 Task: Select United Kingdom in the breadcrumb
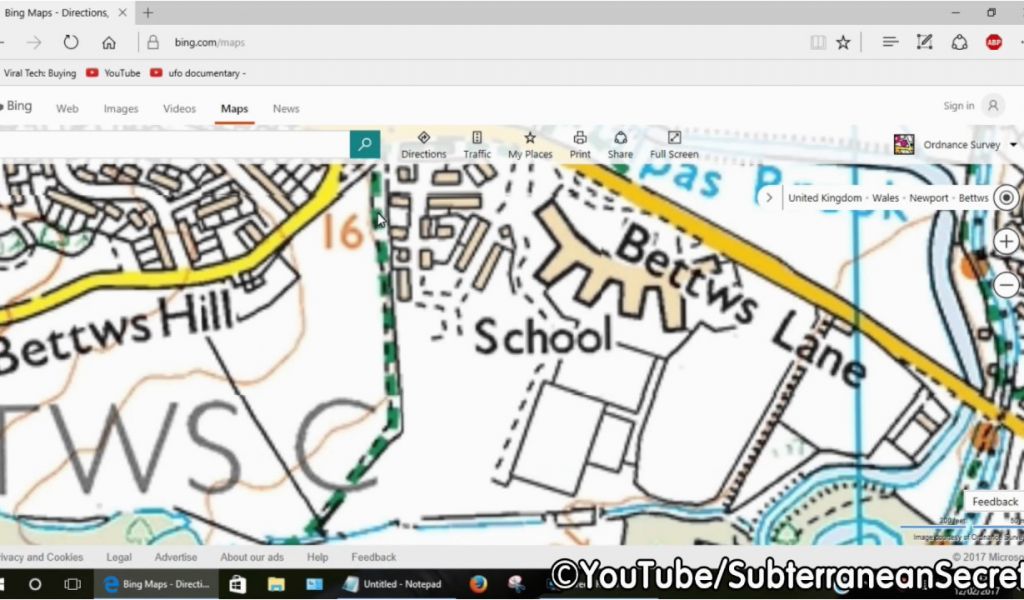825,198
